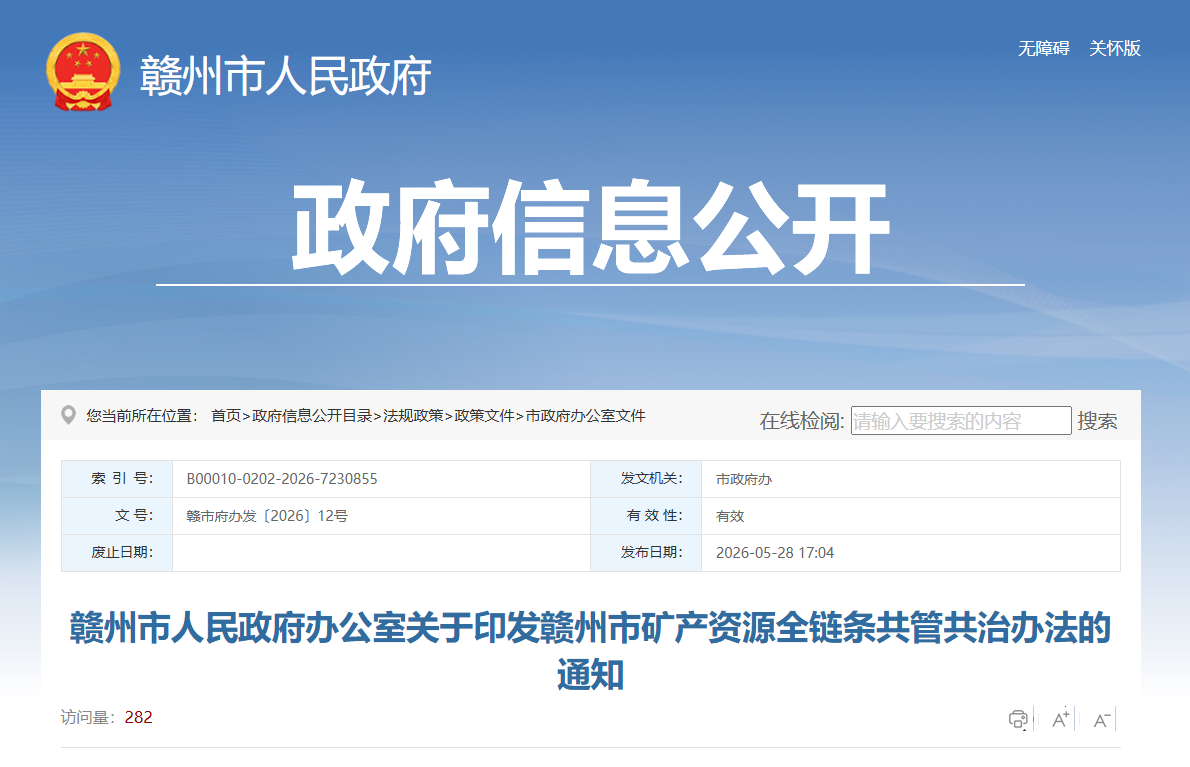Click the visit count 282
This screenshot has height=767, width=1190.
coord(139,718)
